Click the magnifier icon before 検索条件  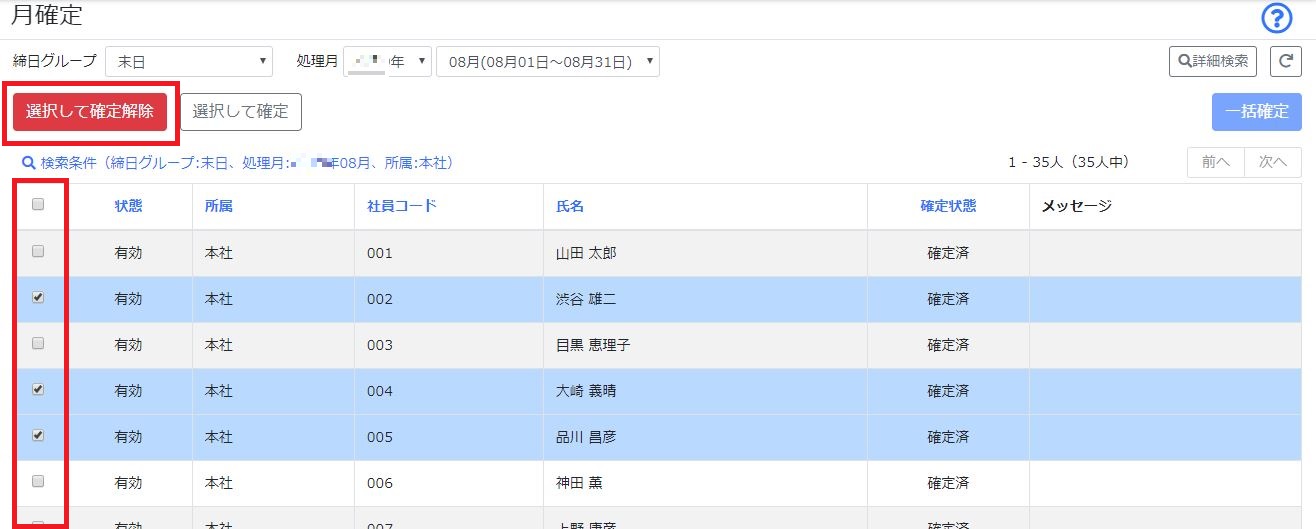pos(29,162)
